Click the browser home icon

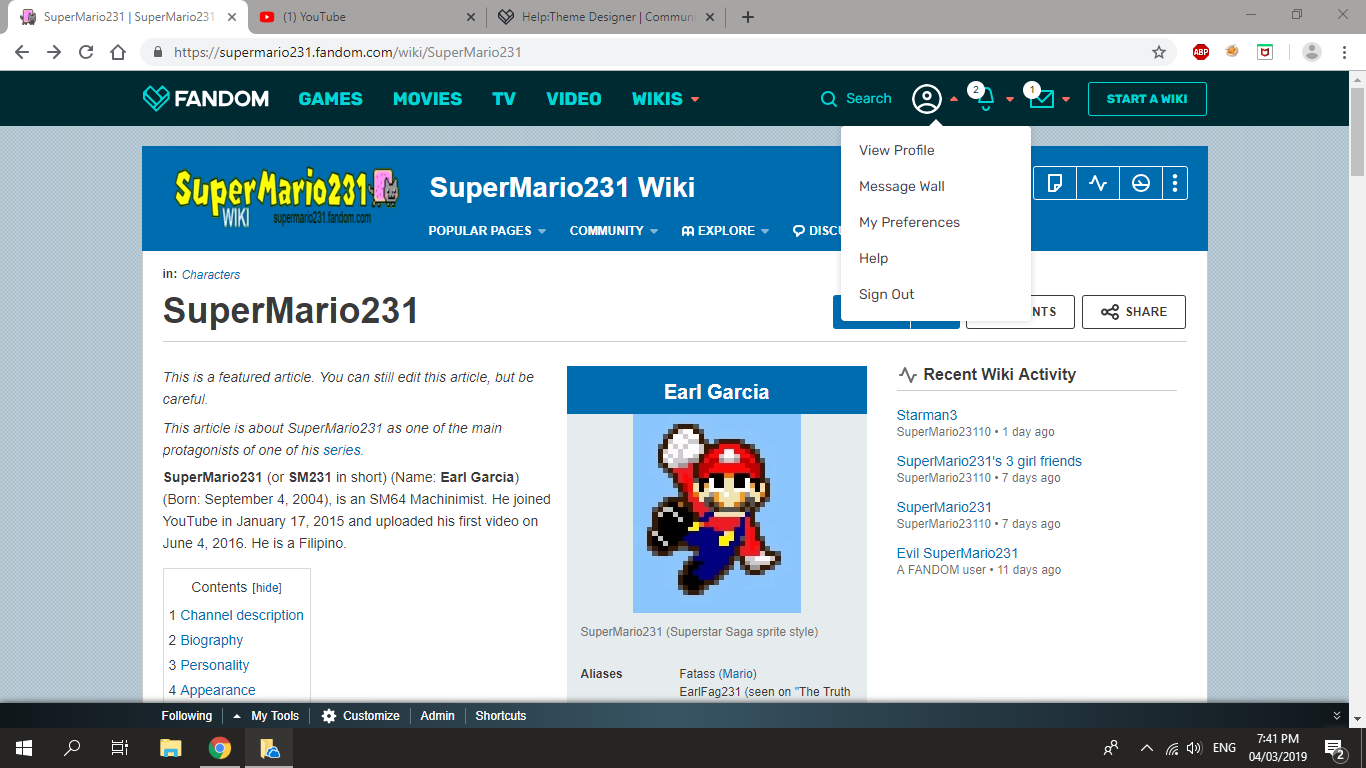(x=118, y=52)
